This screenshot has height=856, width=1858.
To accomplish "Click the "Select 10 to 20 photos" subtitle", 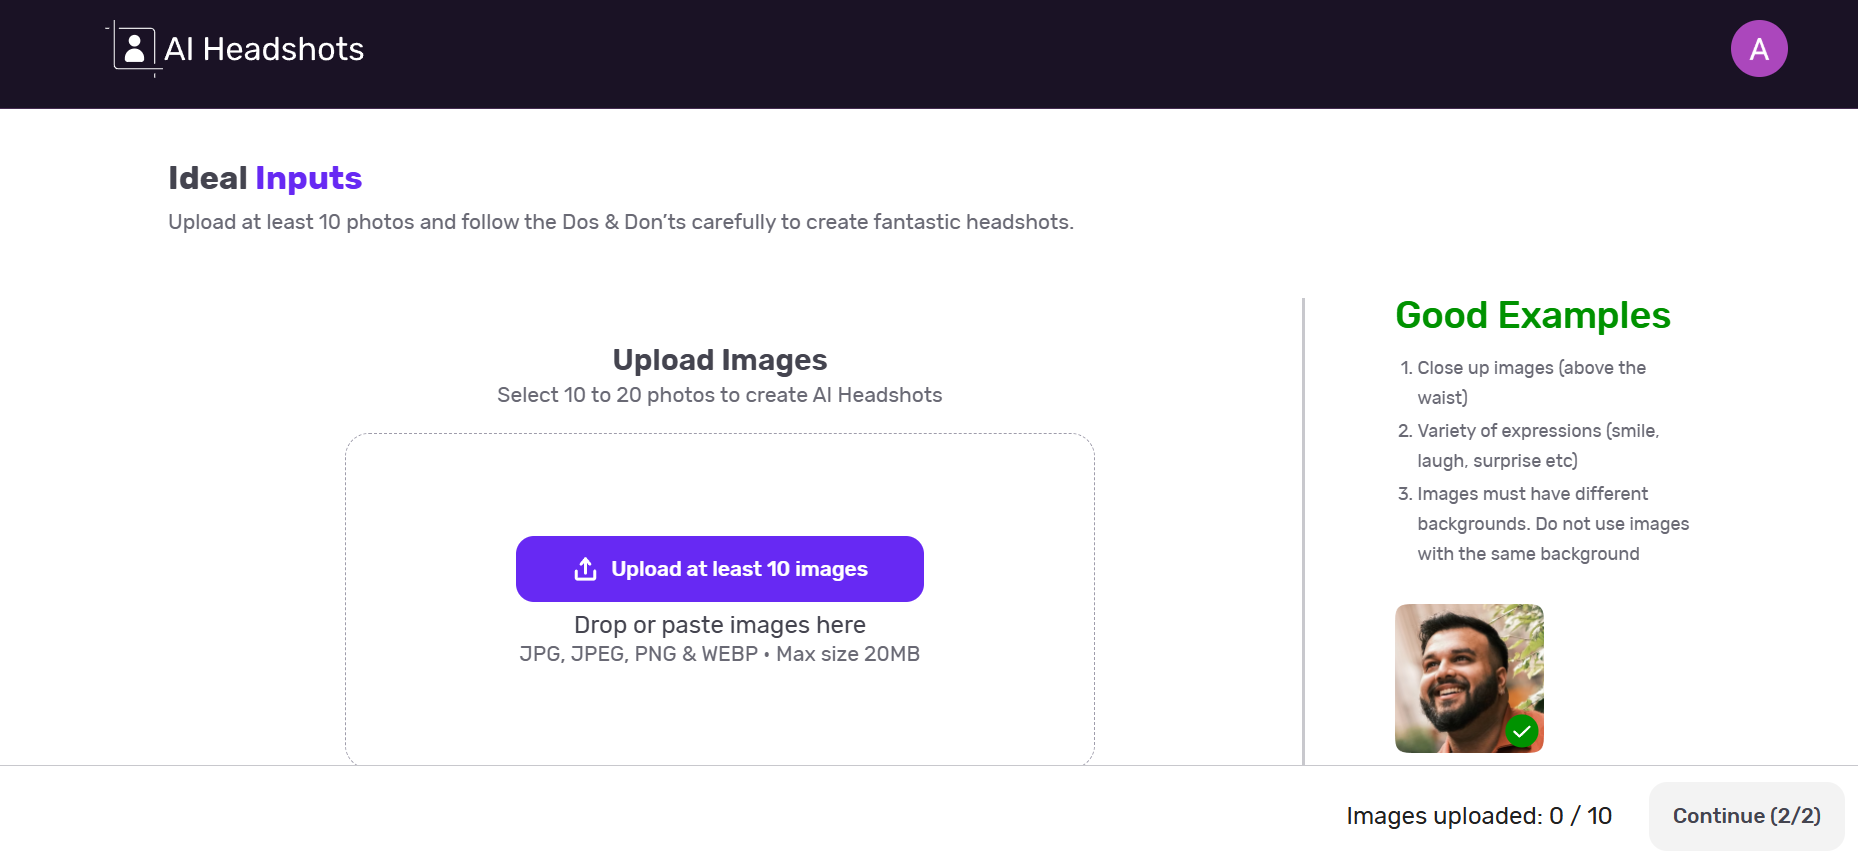I will click(x=719, y=395).
